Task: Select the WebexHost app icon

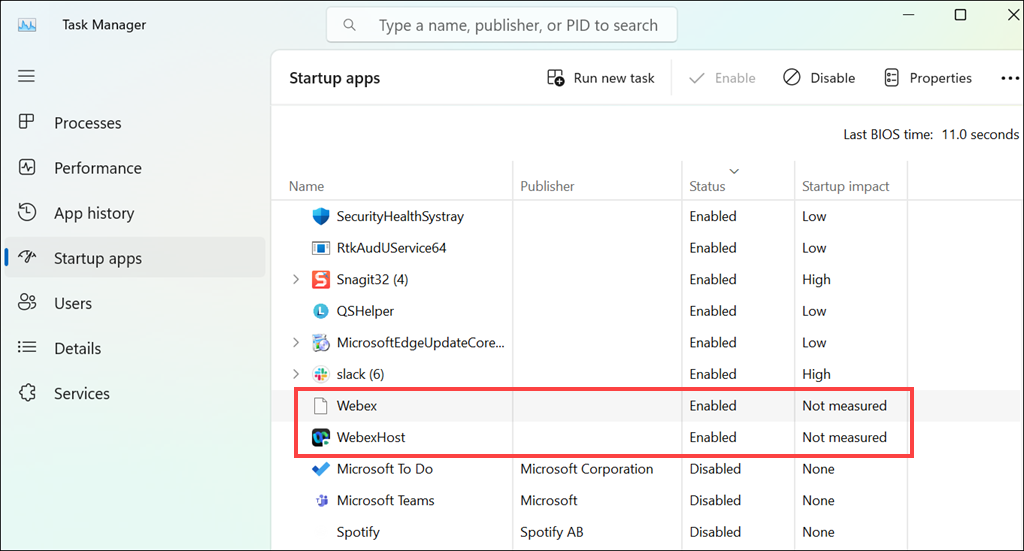Action: [321, 437]
